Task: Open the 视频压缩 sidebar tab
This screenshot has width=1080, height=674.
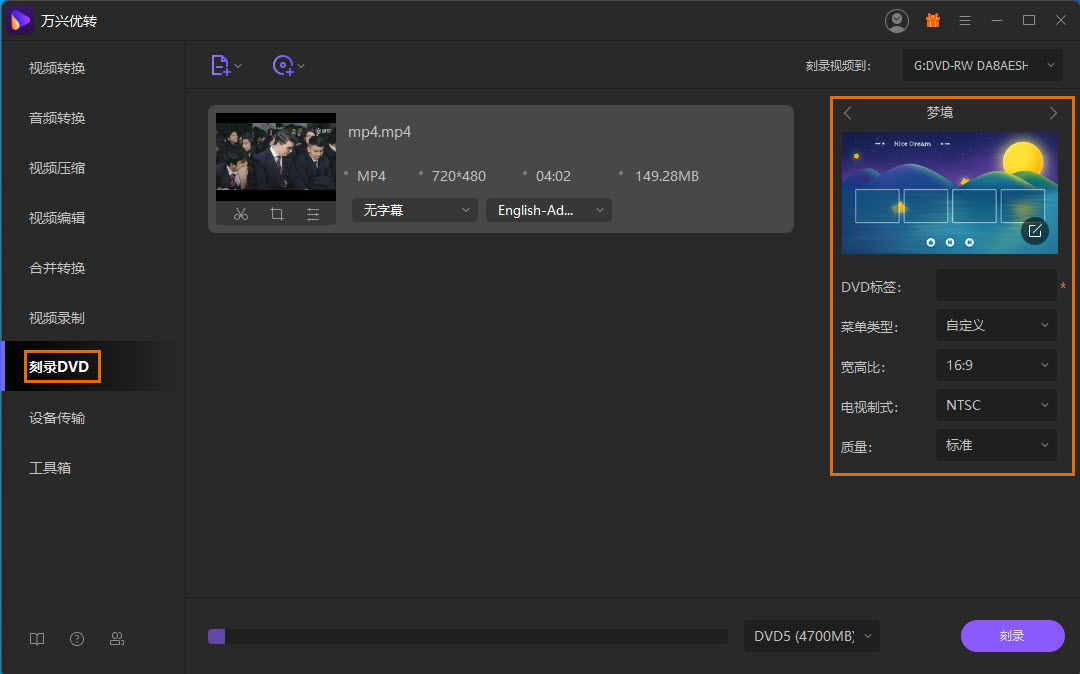Action: point(57,168)
